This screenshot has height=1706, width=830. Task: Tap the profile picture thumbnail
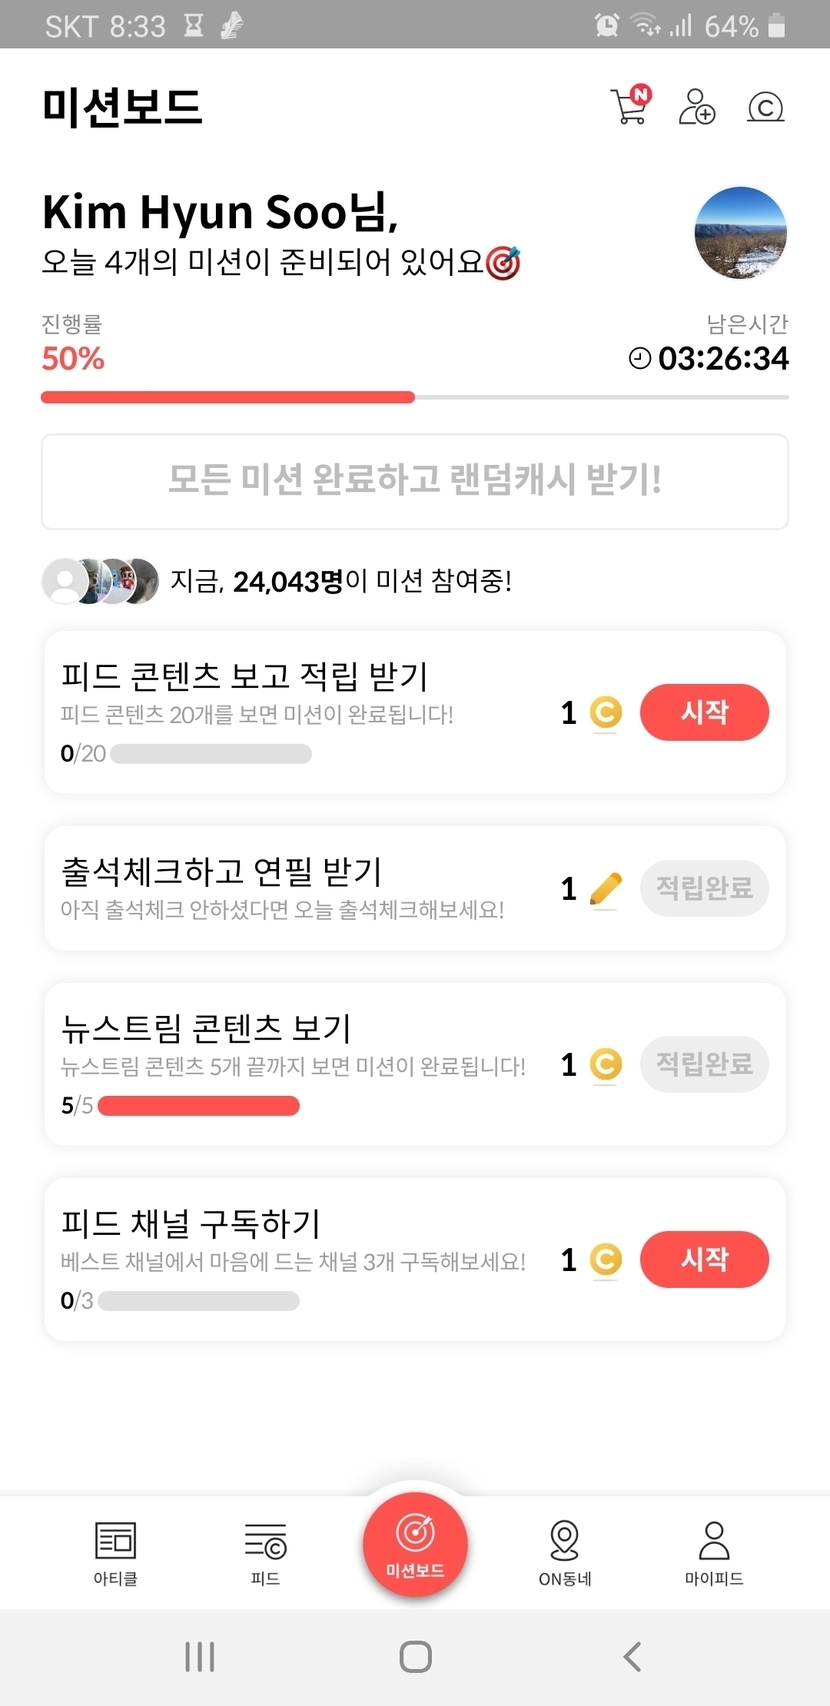[x=740, y=233]
